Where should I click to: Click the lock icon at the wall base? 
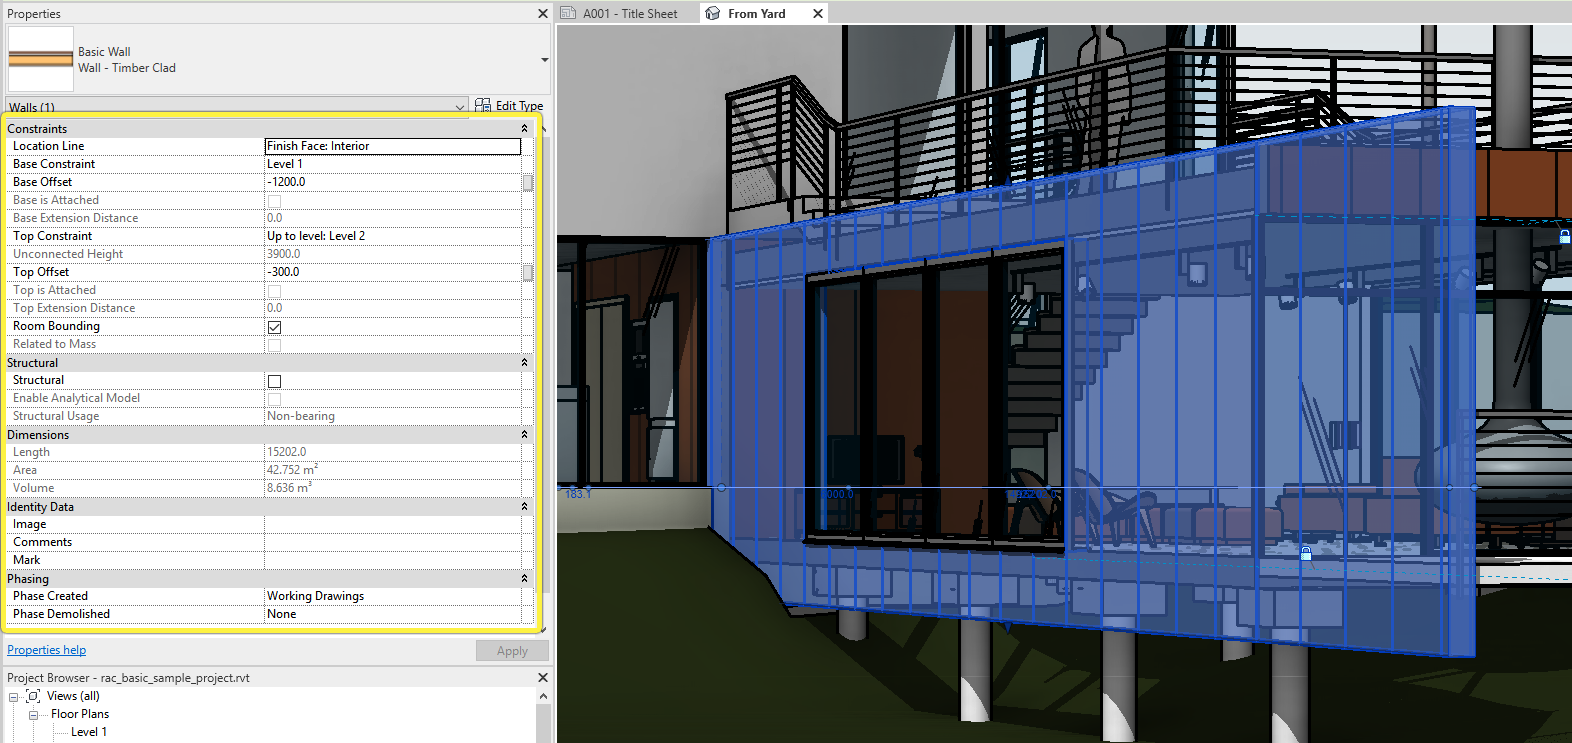(x=1306, y=552)
